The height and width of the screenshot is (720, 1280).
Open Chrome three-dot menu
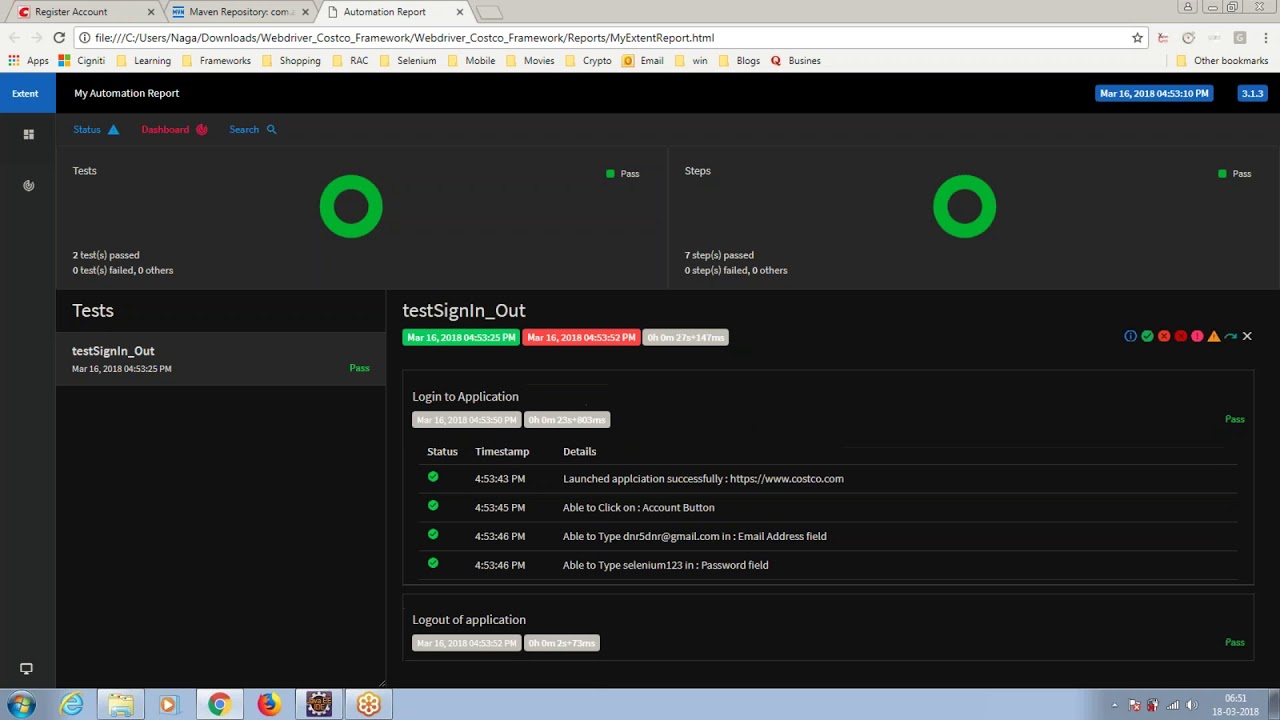(x=1265, y=37)
